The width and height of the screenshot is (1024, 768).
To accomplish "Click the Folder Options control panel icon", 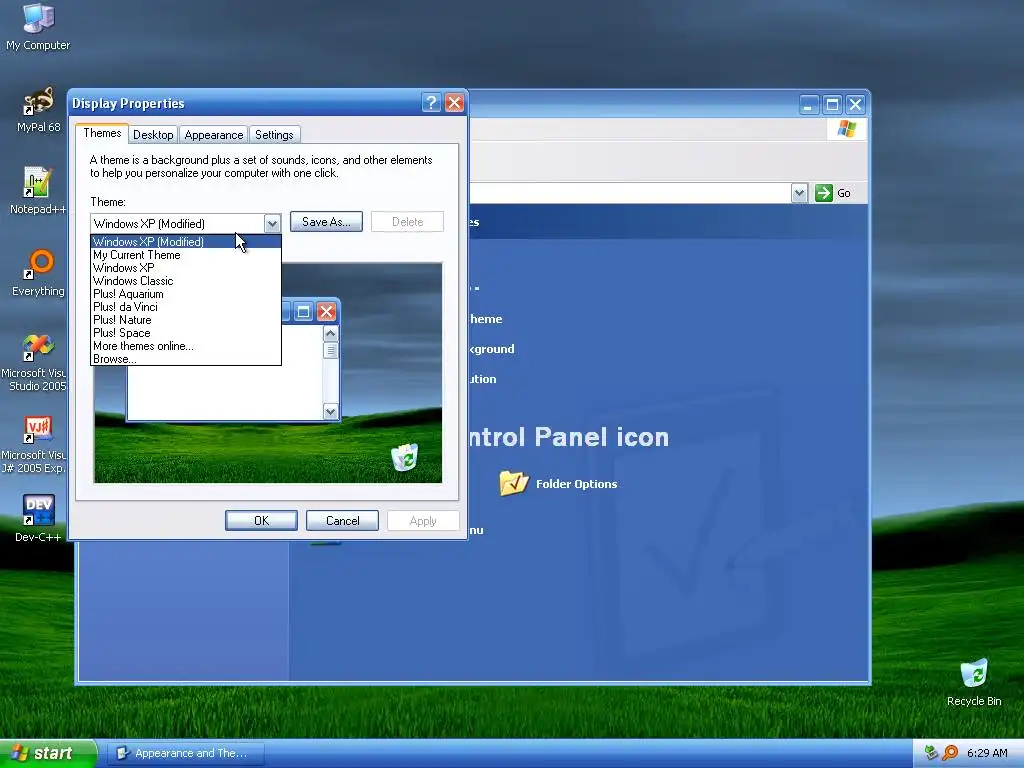I will tap(513, 483).
